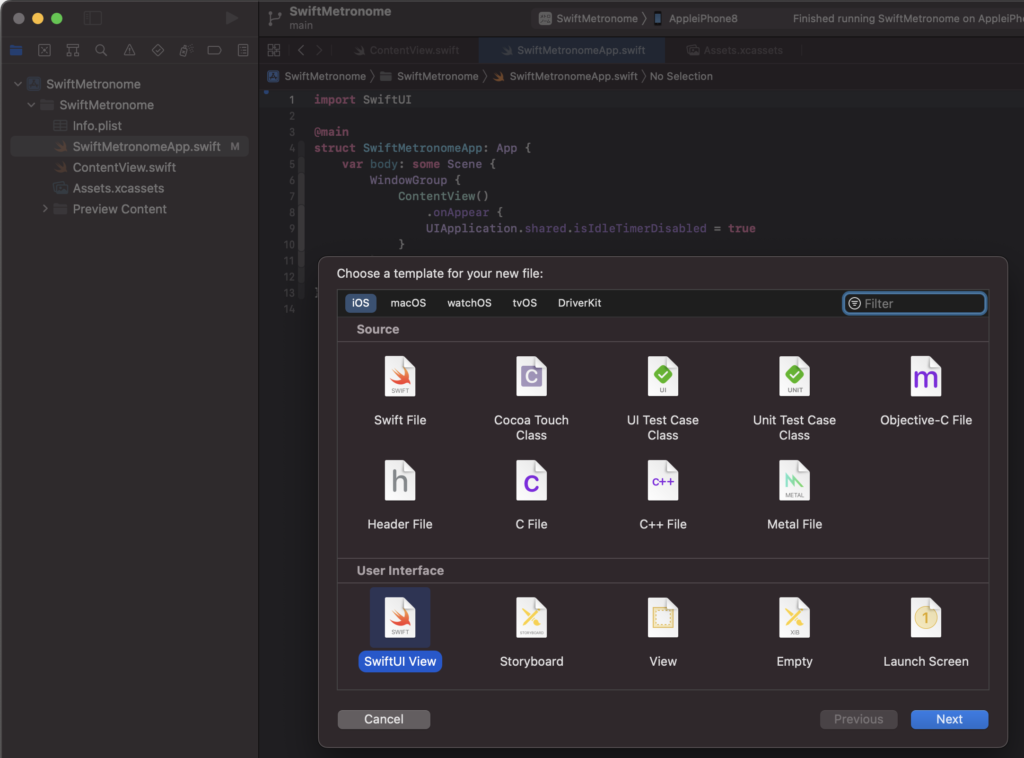Open the SwiftMetronome folder breadcrumb segment
This screenshot has width=1024, height=758.
click(430, 76)
